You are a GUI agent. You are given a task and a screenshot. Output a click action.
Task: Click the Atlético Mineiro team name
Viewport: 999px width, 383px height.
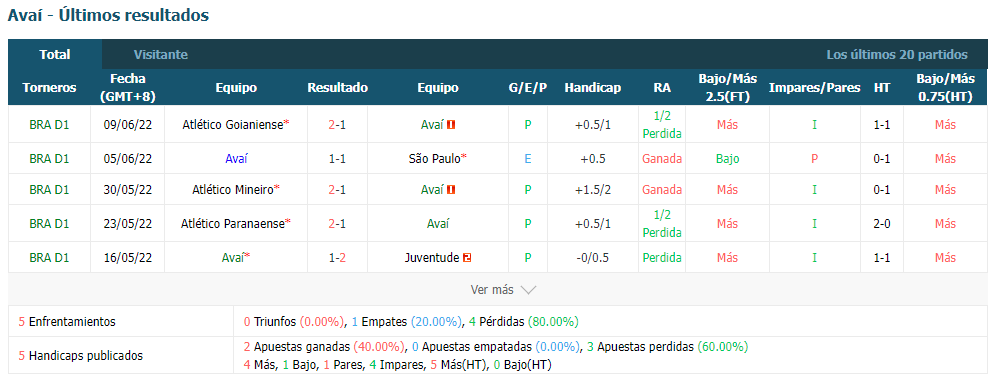233,189
